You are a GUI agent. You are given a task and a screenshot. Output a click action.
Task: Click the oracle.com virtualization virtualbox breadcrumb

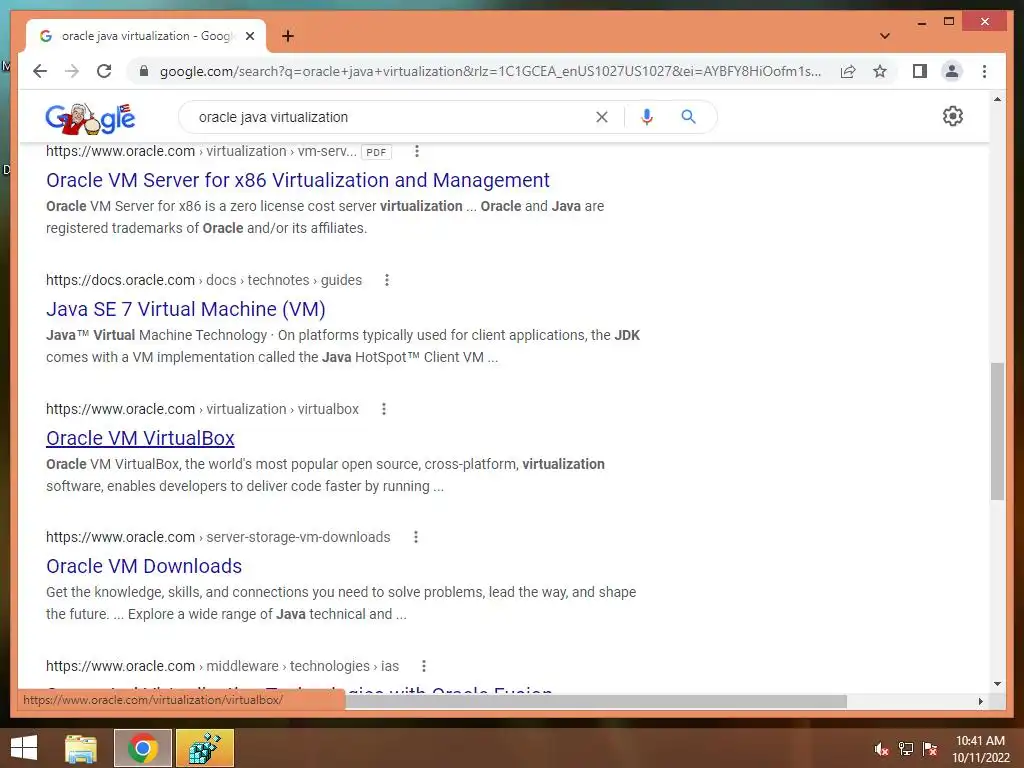[202, 409]
